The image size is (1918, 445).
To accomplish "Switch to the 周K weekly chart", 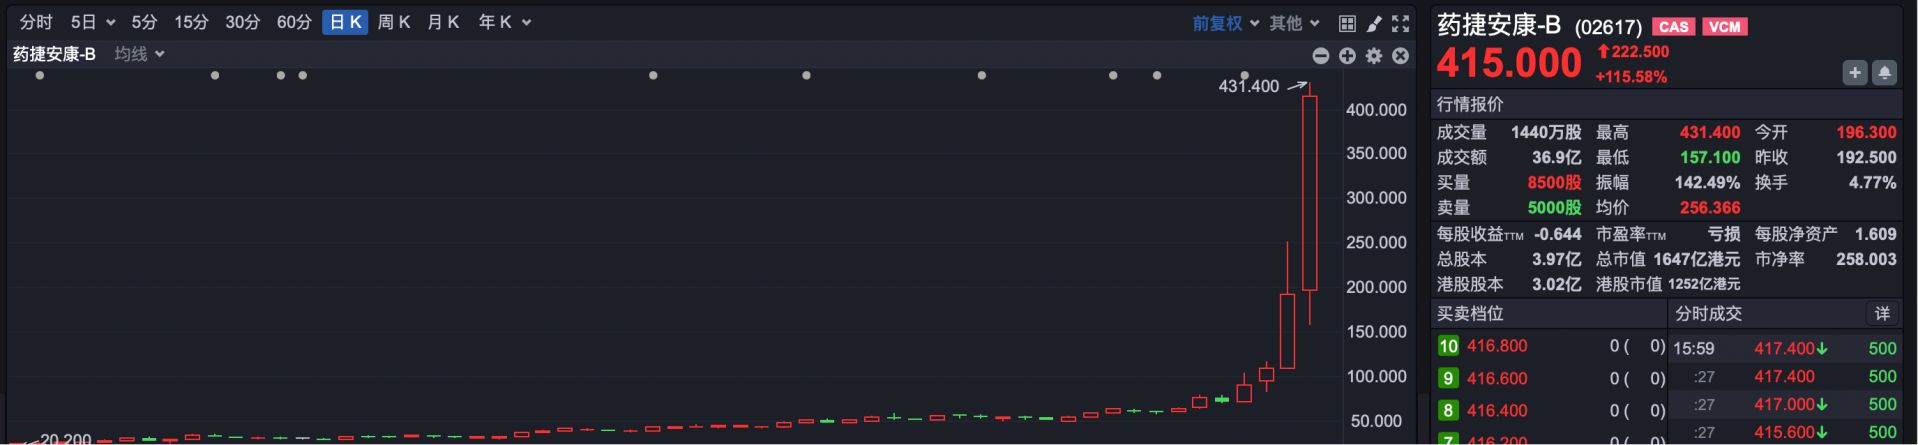I will coord(393,22).
